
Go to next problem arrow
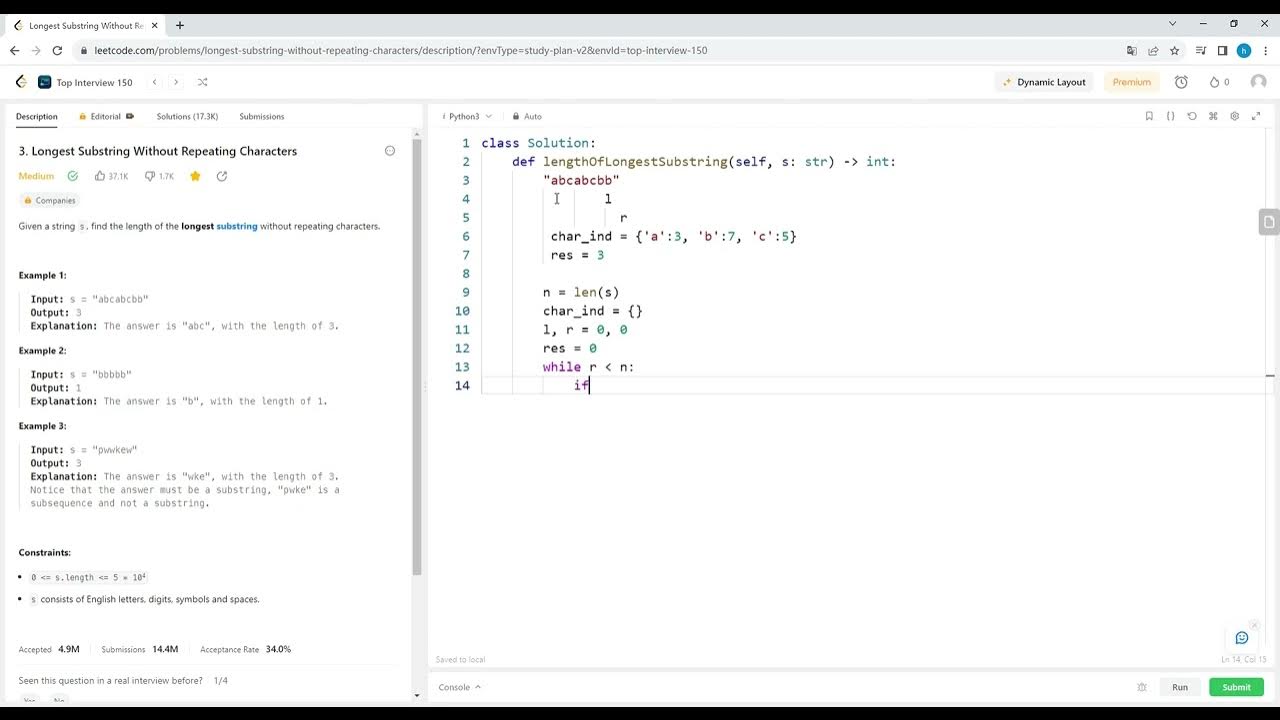pyautogui.click(x=176, y=82)
